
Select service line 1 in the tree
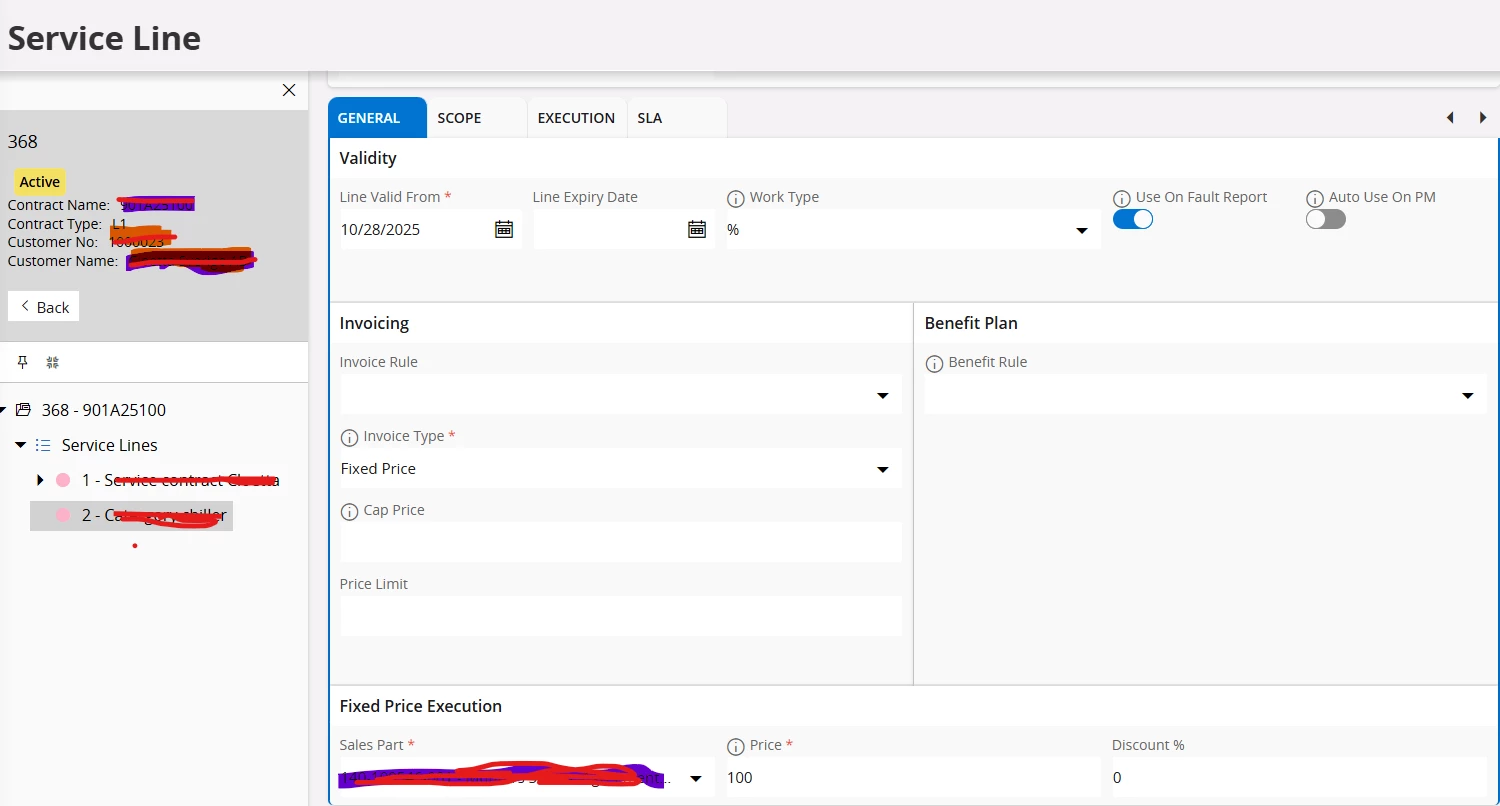pyautogui.click(x=180, y=480)
